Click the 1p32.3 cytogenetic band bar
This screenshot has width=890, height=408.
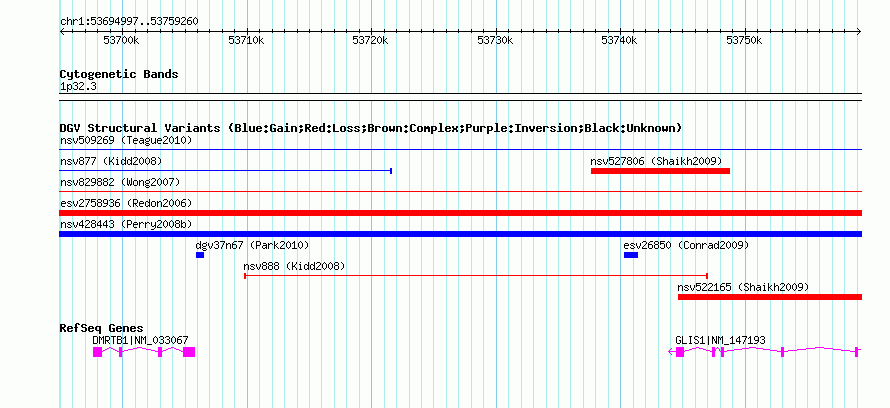[461, 97]
